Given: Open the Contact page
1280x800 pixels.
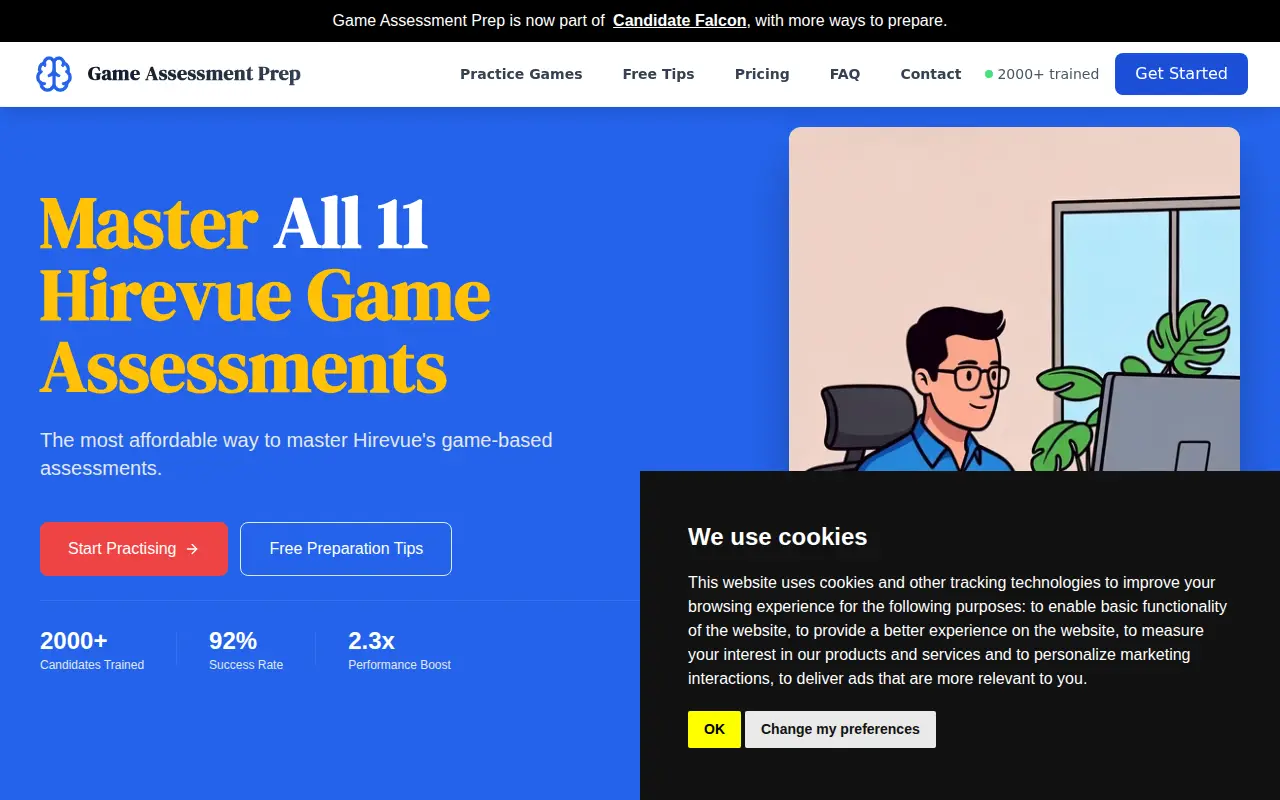Looking at the screenshot, I should click(931, 74).
